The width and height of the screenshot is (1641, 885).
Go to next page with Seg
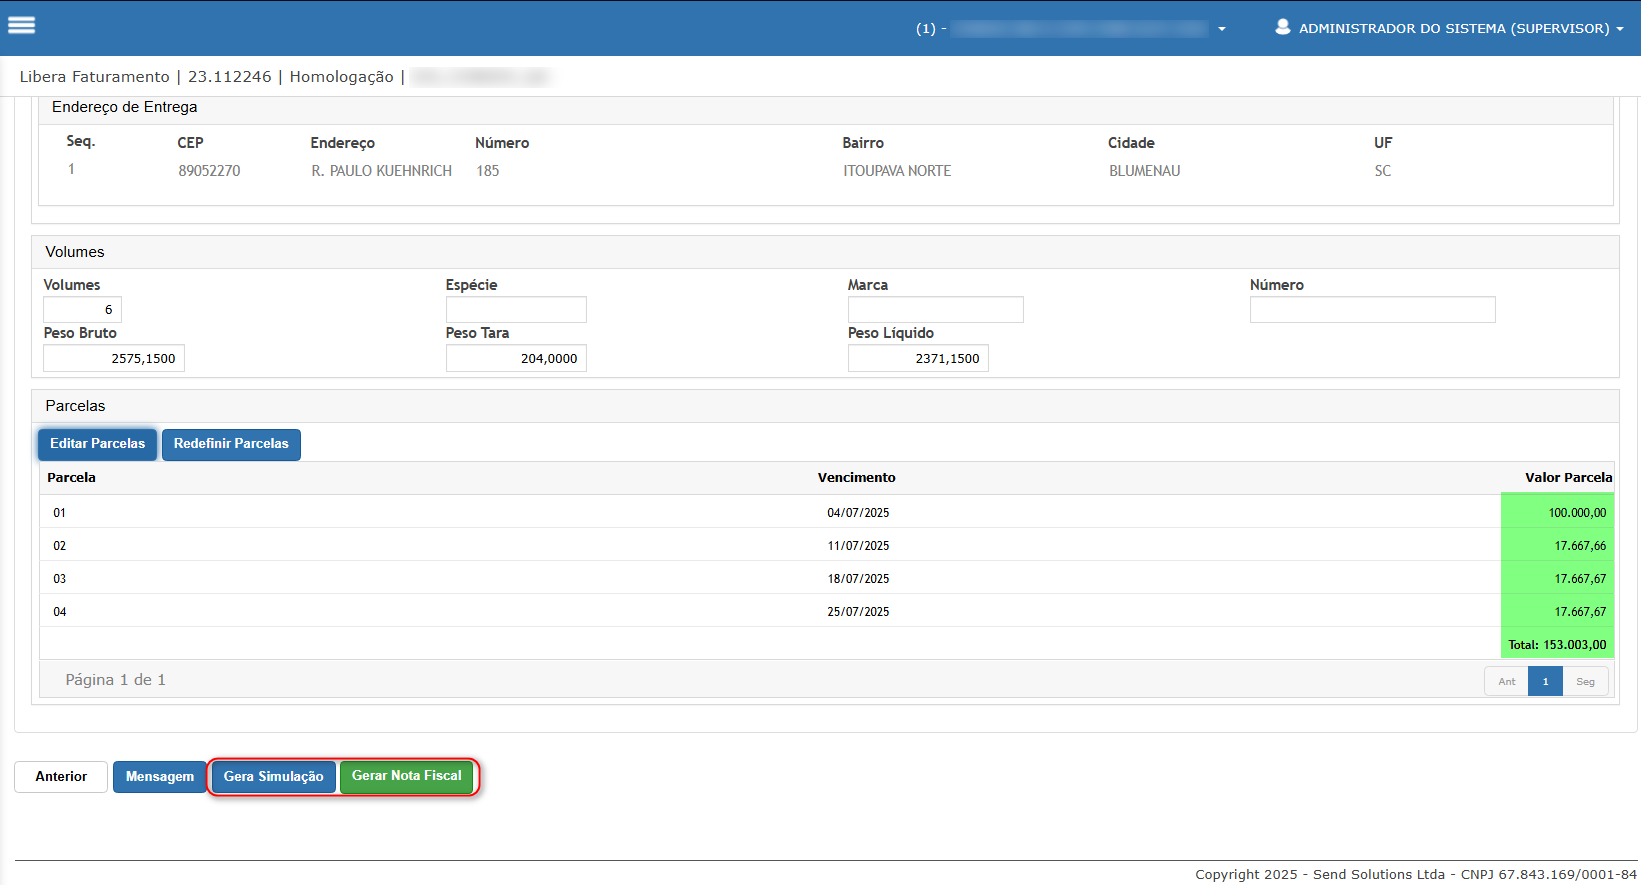pos(1585,681)
